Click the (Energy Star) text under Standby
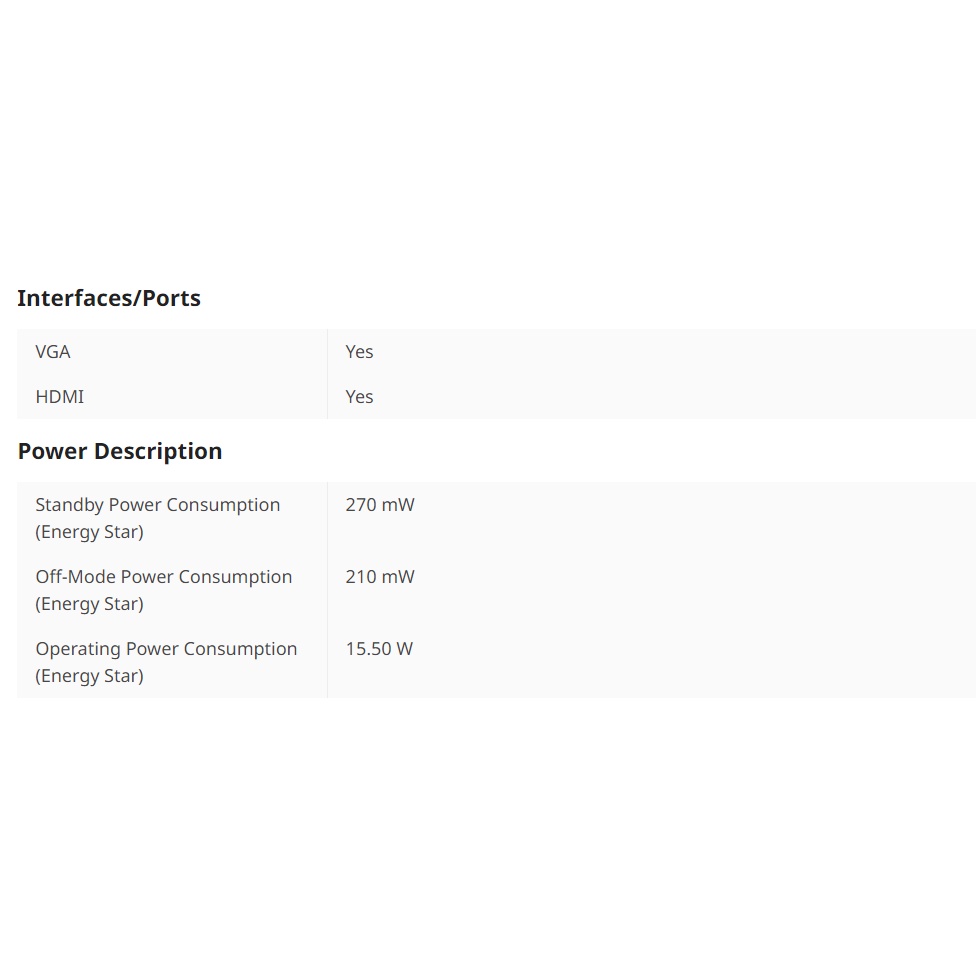976x976 pixels. point(90,532)
